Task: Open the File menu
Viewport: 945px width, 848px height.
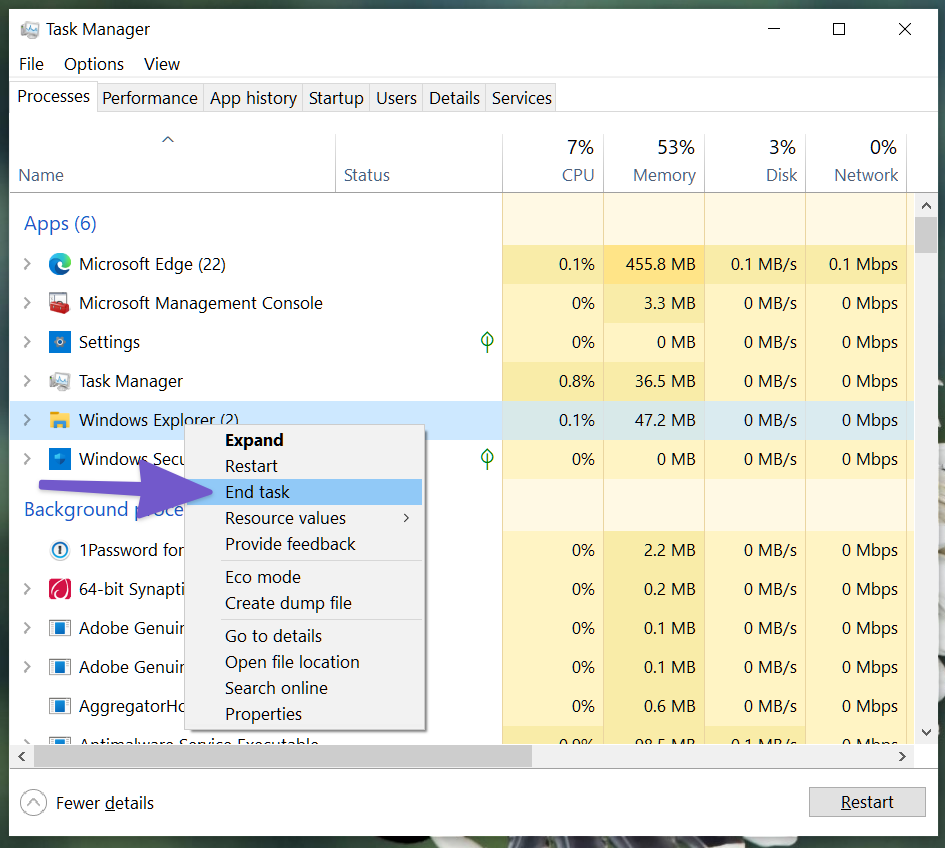Action: pyautogui.click(x=31, y=64)
